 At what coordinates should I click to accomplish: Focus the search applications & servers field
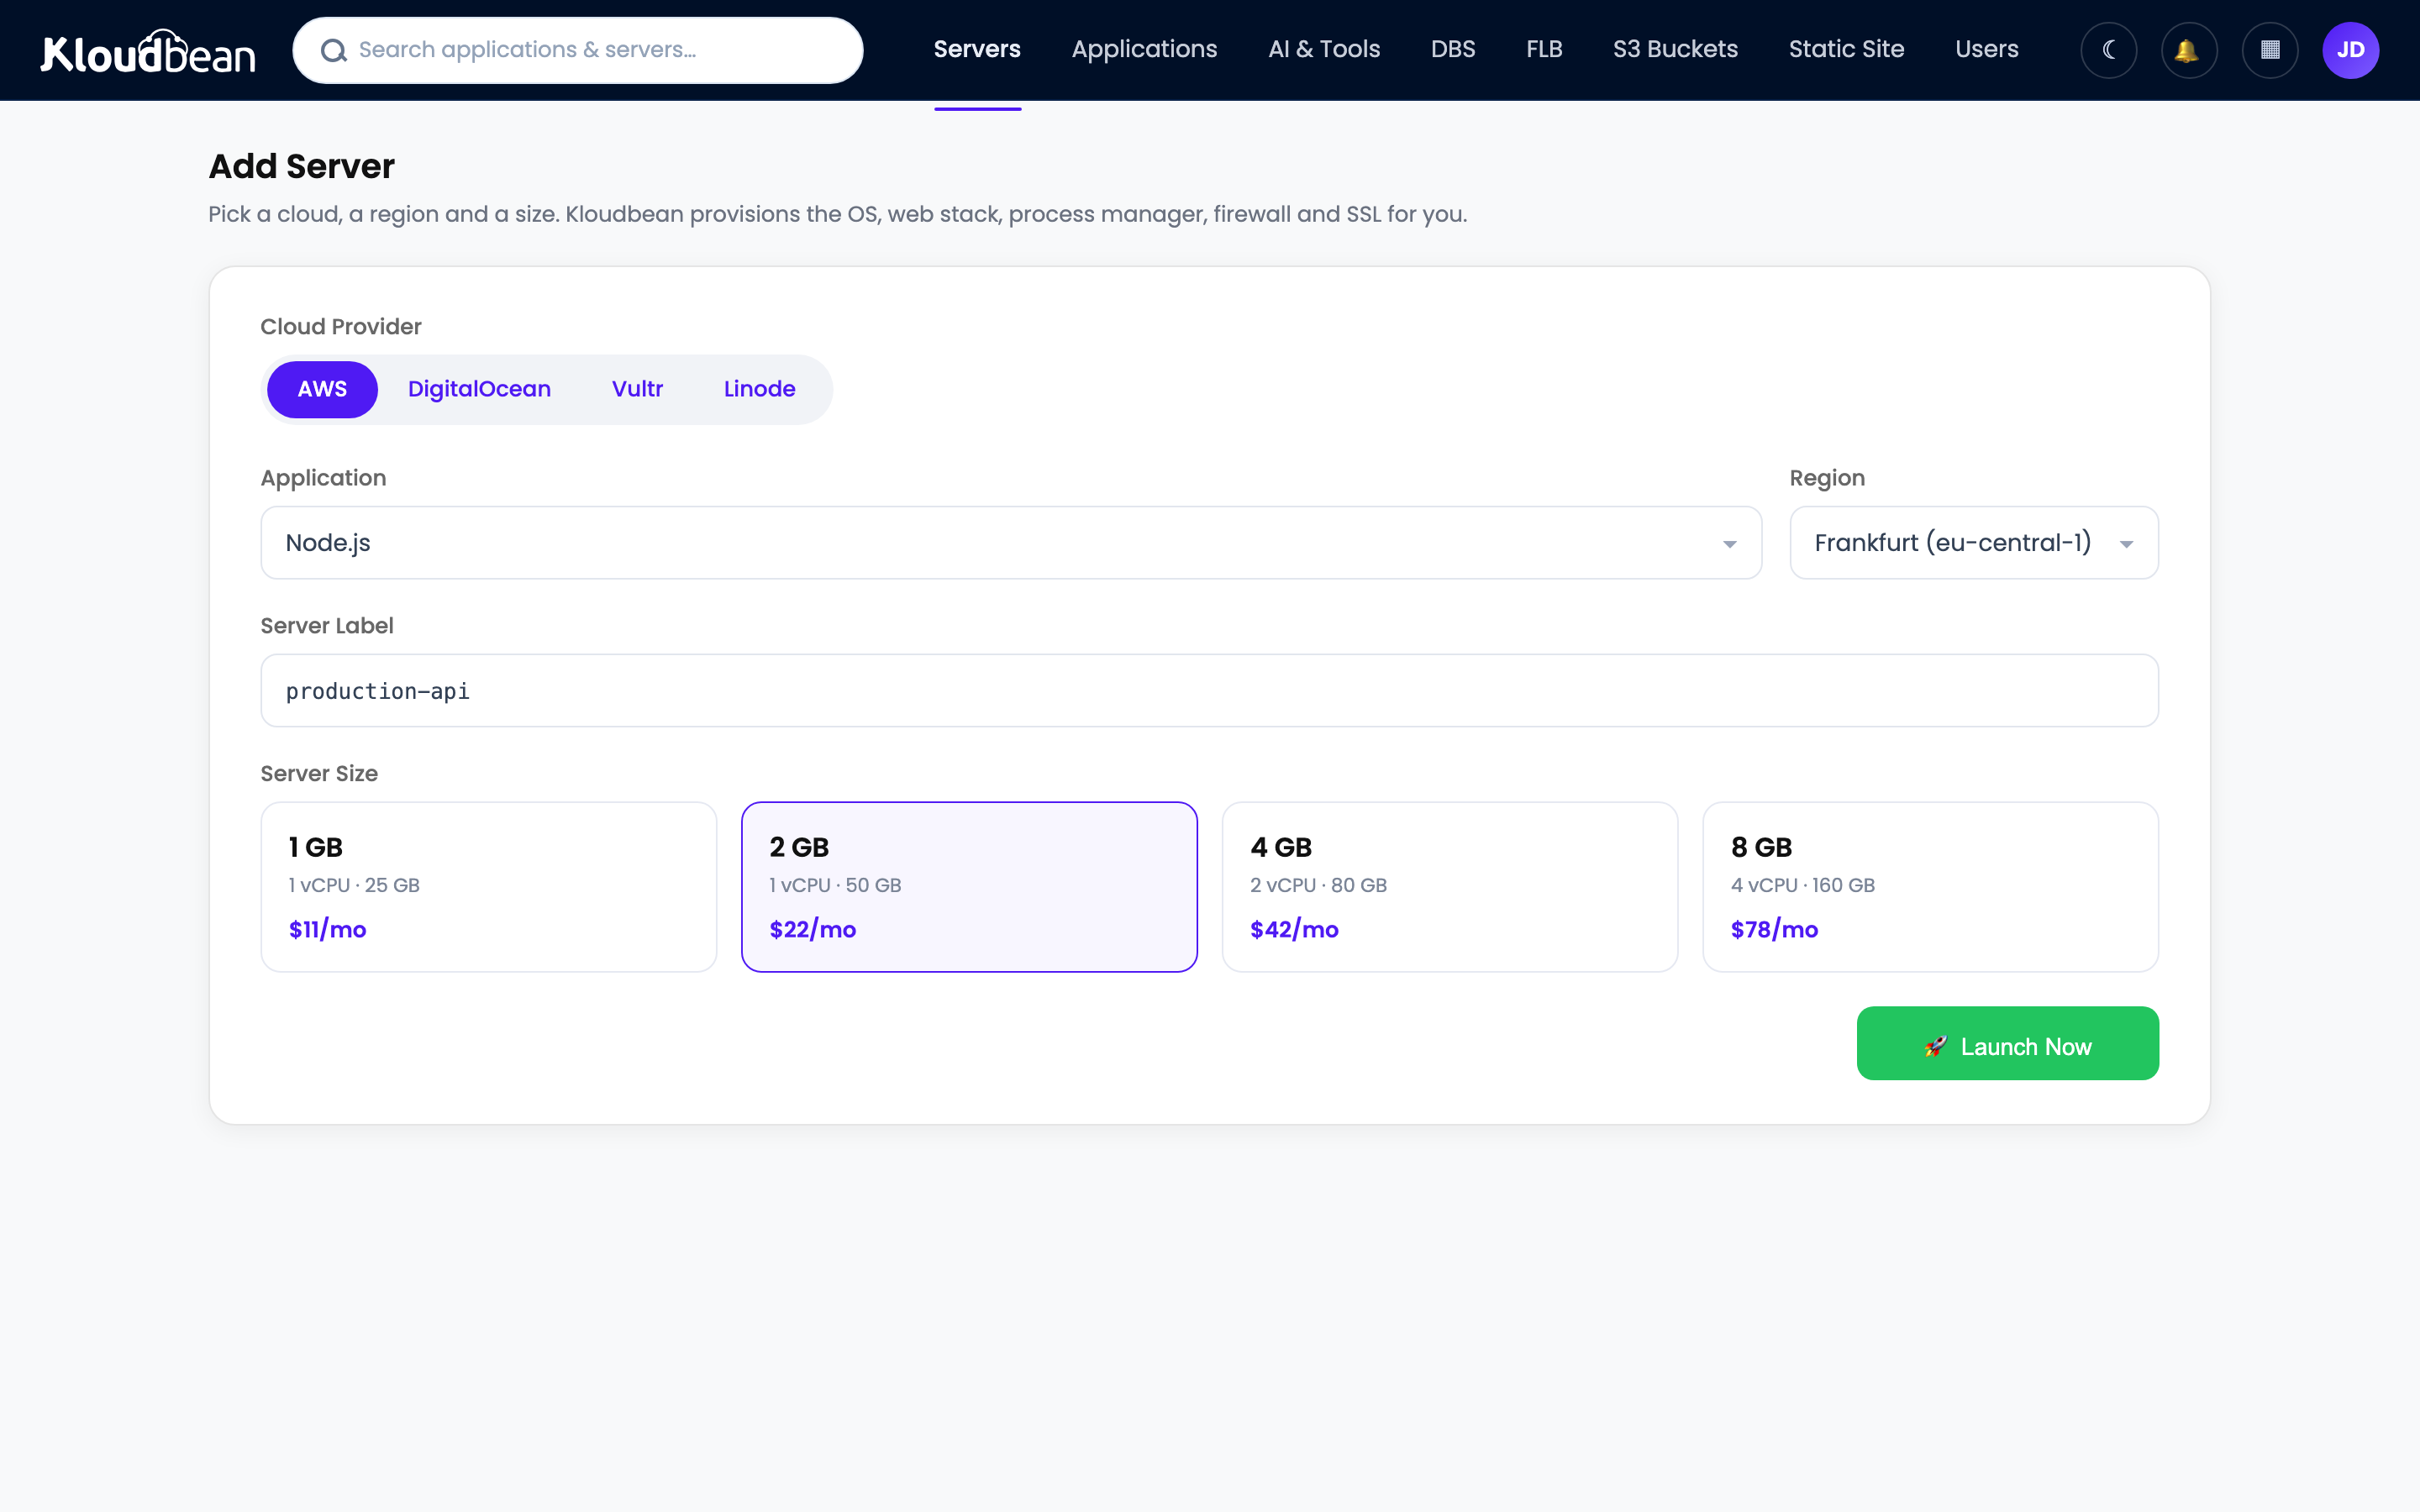[x=578, y=50]
